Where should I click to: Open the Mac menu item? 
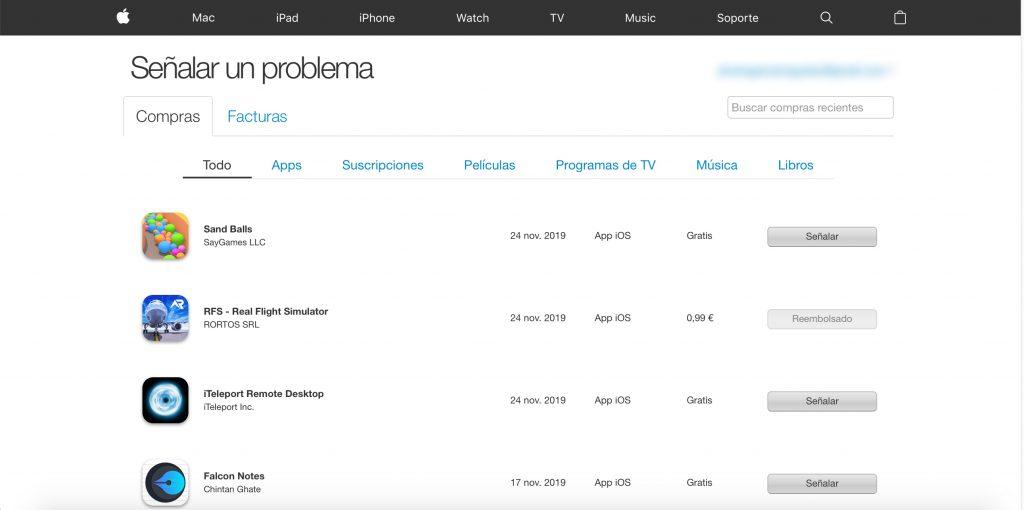pyautogui.click(x=203, y=18)
